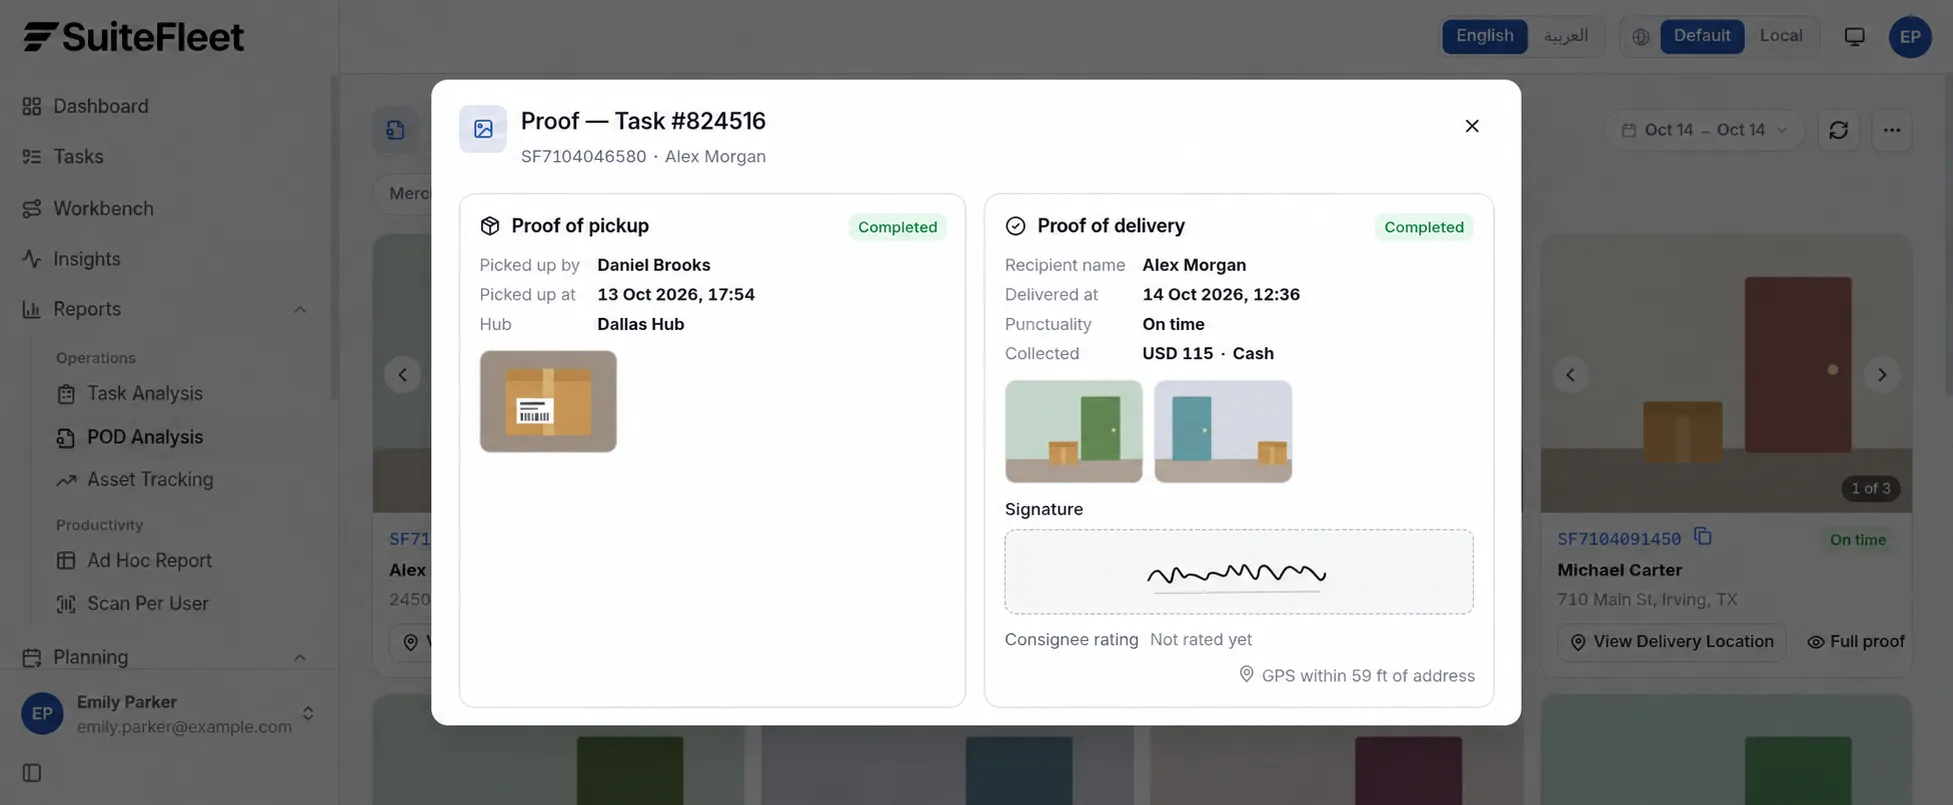Click the Proof of pickup Completed badge
The width and height of the screenshot is (1953, 805).
(x=897, y=227)
